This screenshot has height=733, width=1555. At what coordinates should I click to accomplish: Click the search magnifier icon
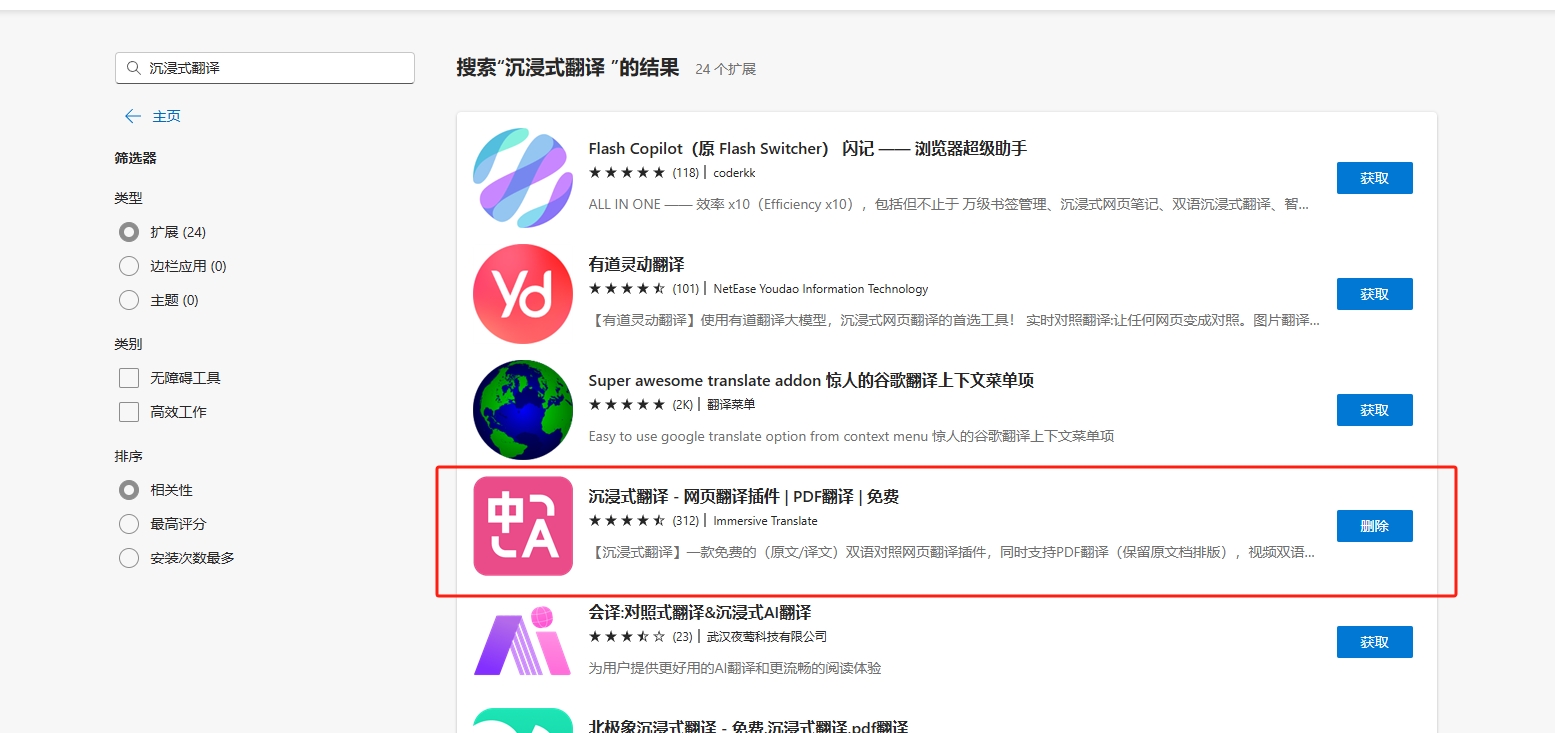tap(133, 68)
